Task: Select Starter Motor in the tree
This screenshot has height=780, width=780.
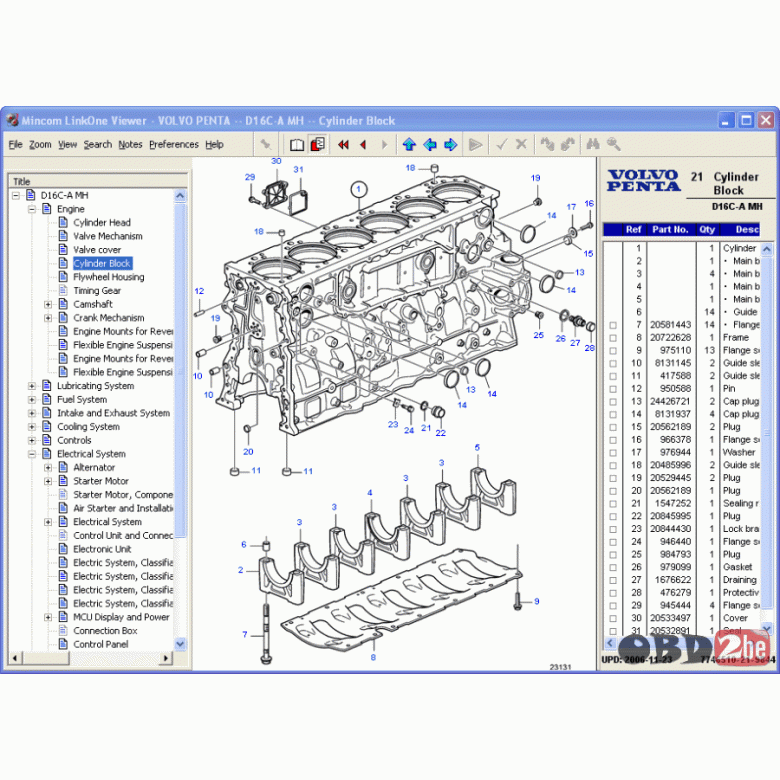Action: (x=101, y=481)
